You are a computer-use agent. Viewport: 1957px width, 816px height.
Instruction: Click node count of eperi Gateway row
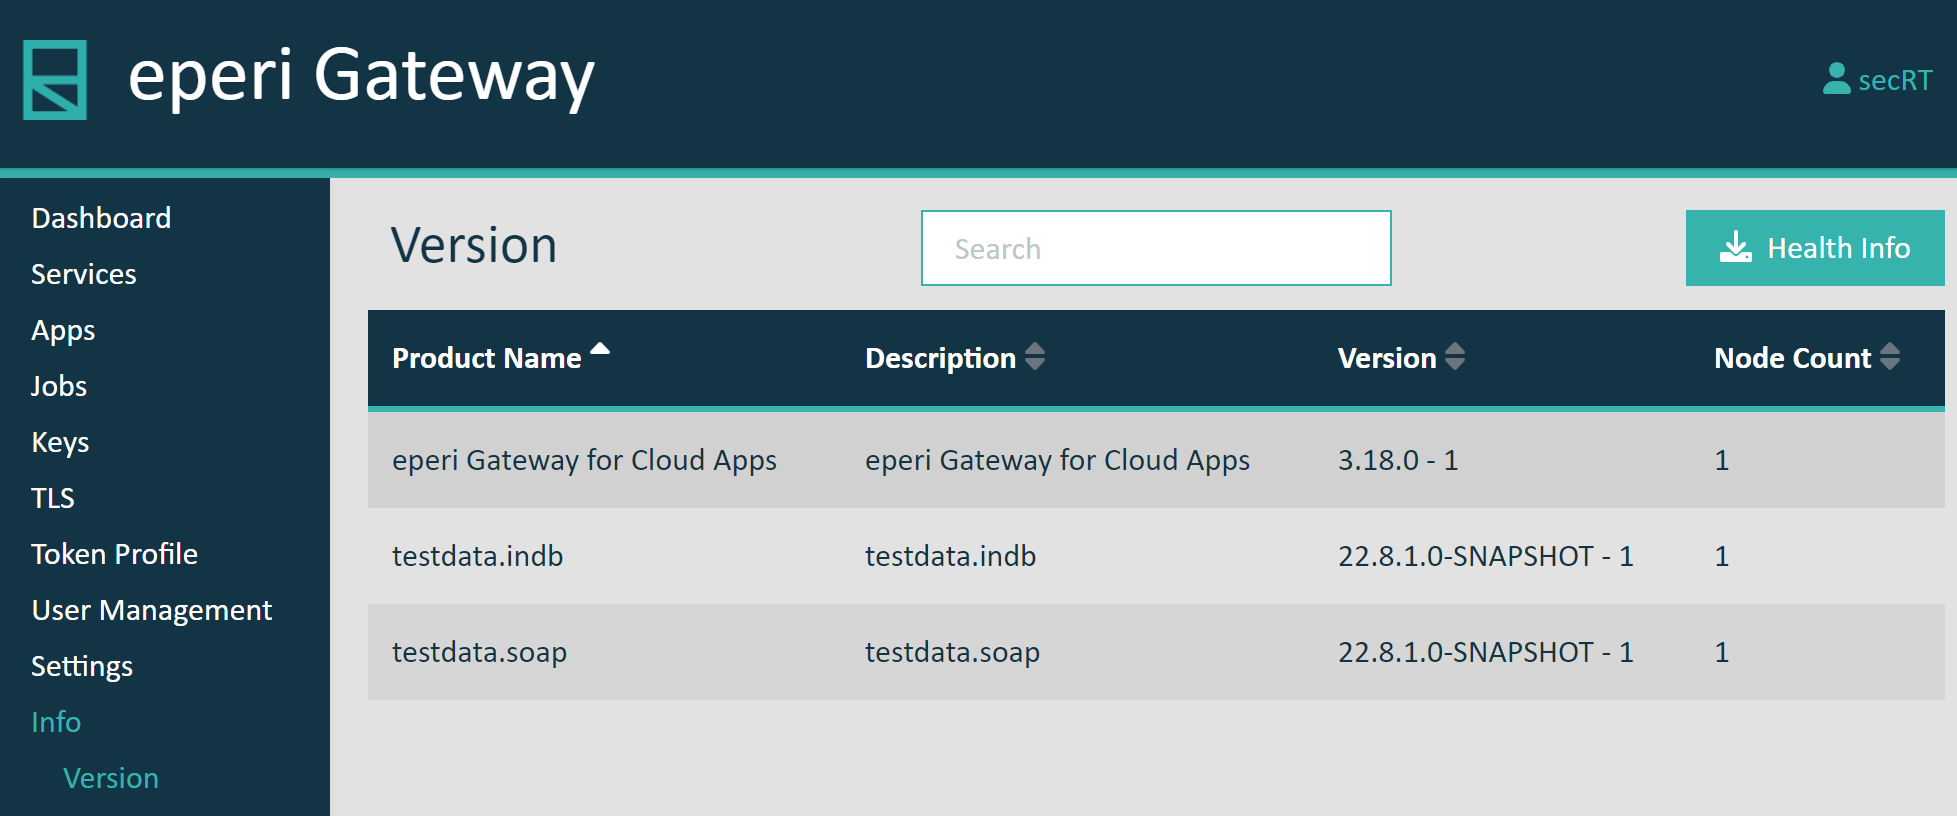(1722, 460)
